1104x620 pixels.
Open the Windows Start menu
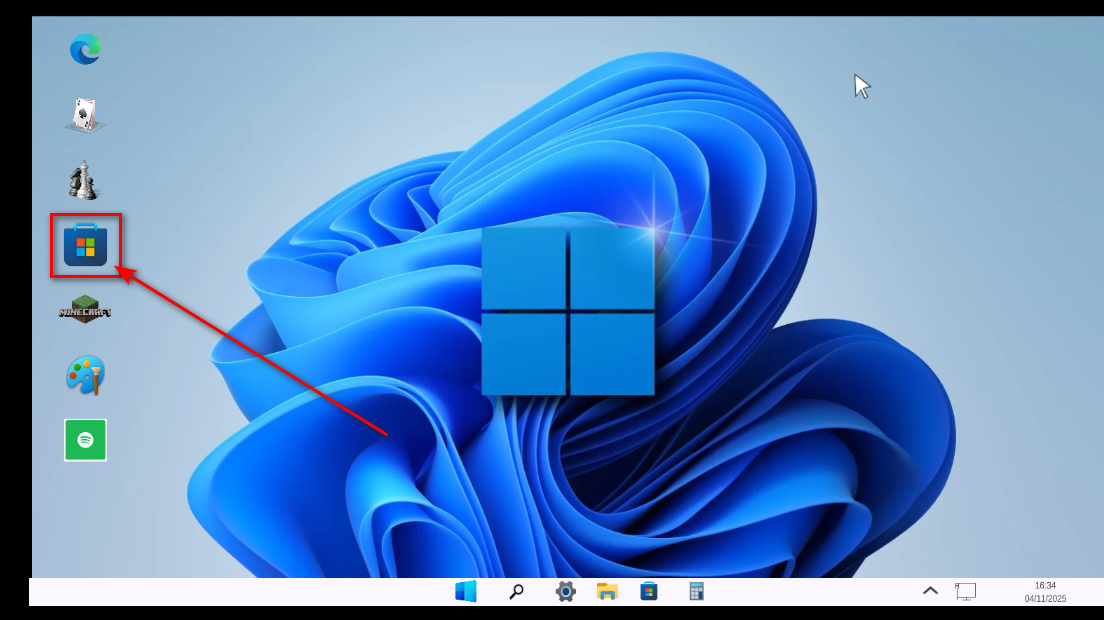(466, 591)
